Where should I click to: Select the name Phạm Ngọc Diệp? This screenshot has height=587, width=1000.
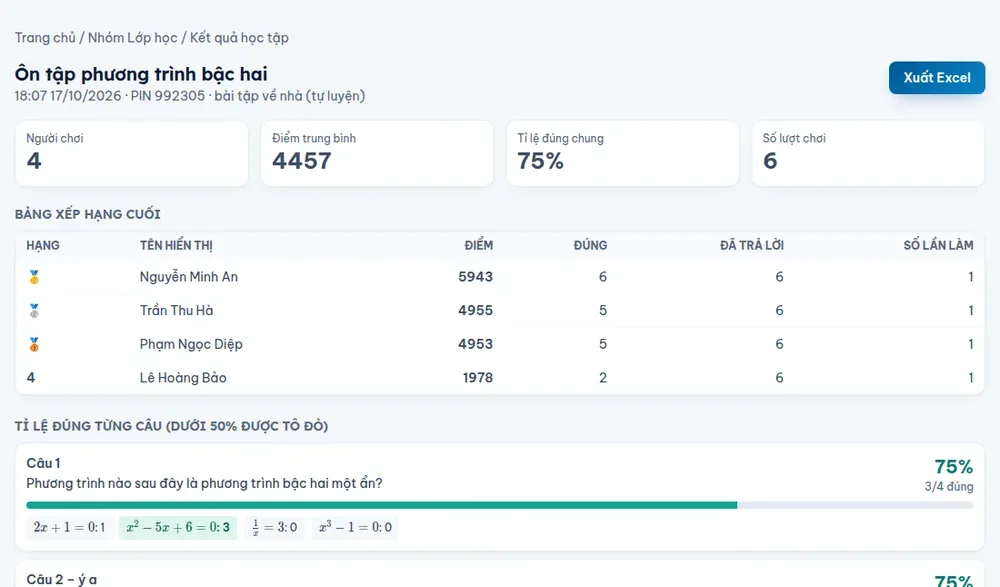pyautogui.click(x=191, y=345)
